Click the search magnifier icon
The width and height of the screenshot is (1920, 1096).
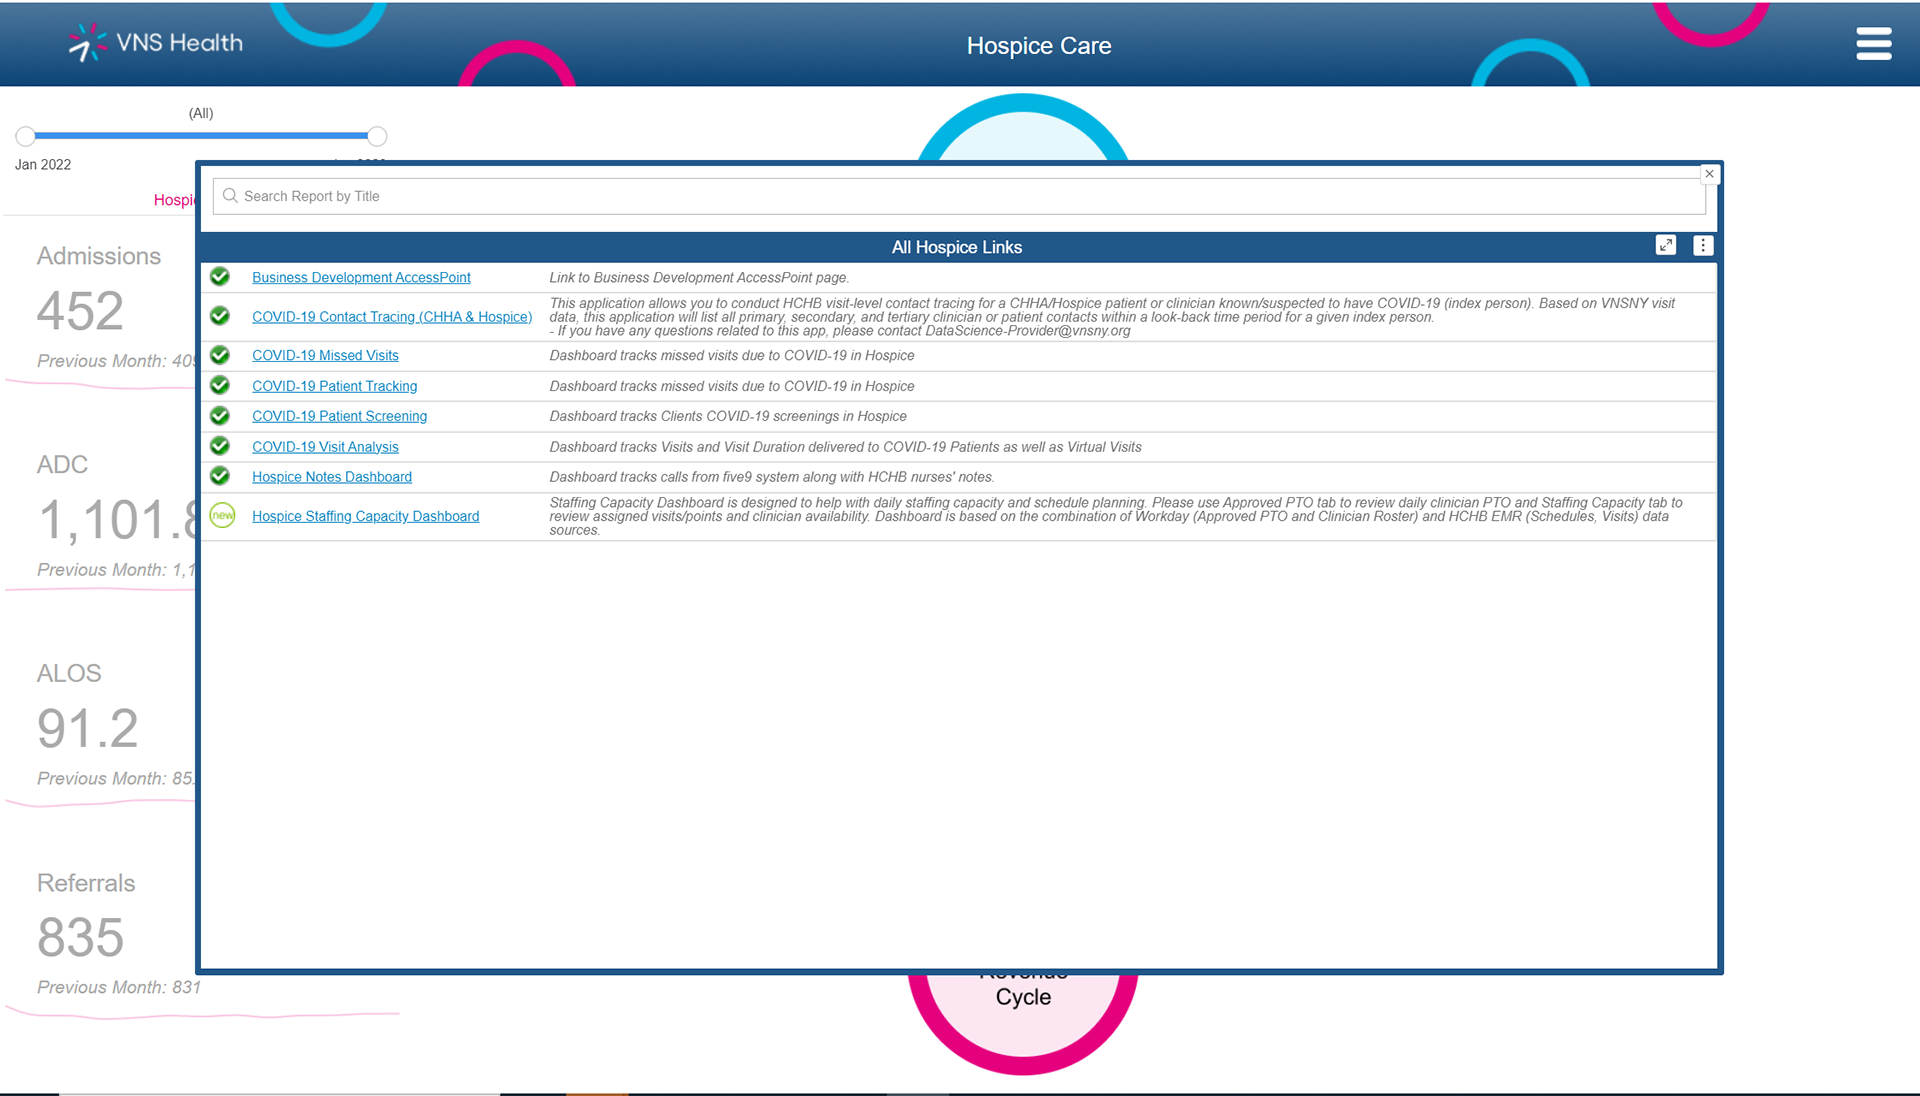[230, 196]
